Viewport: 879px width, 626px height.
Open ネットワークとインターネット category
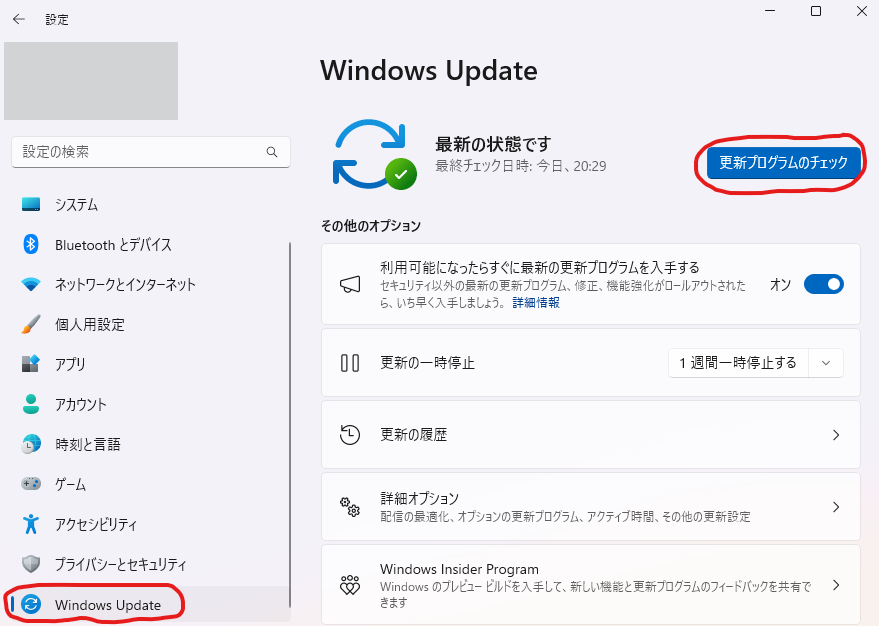pyautogui.click(x=149, y=285)
